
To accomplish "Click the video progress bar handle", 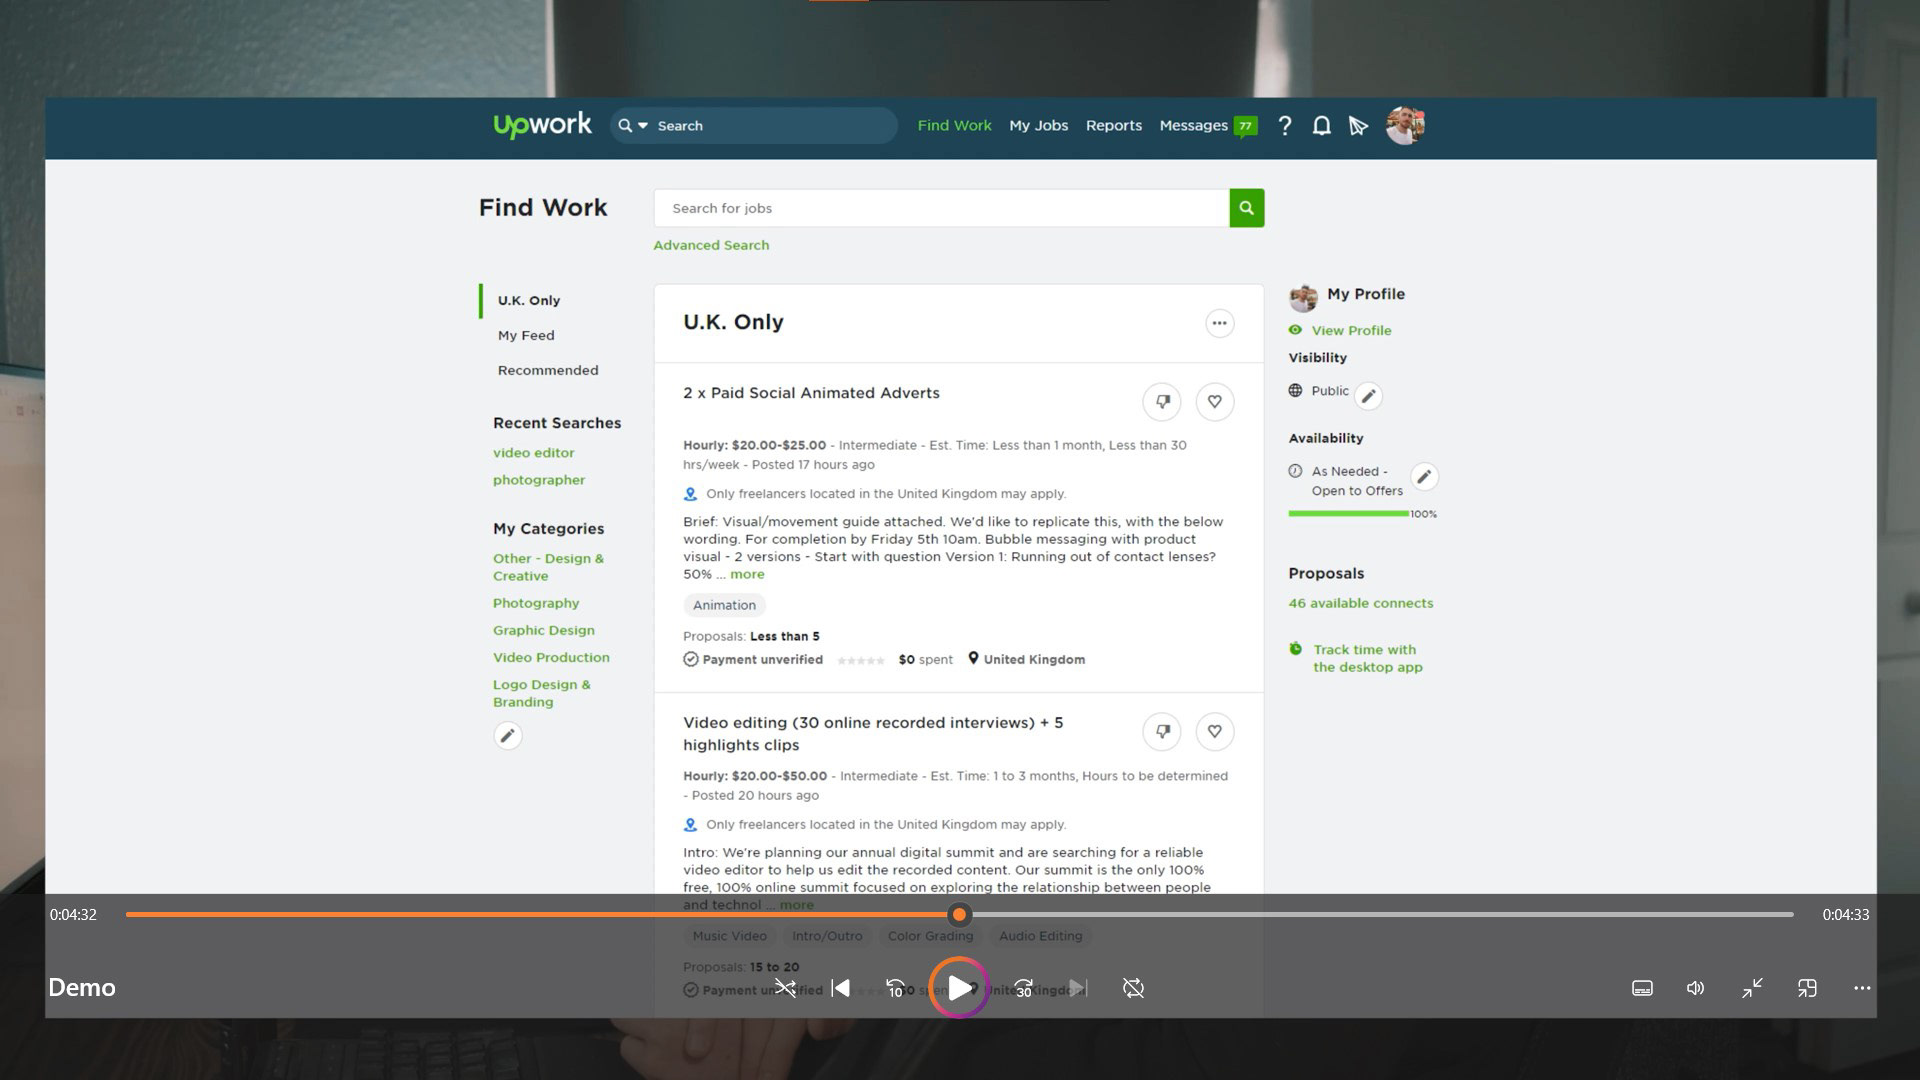I will (959, 914).
